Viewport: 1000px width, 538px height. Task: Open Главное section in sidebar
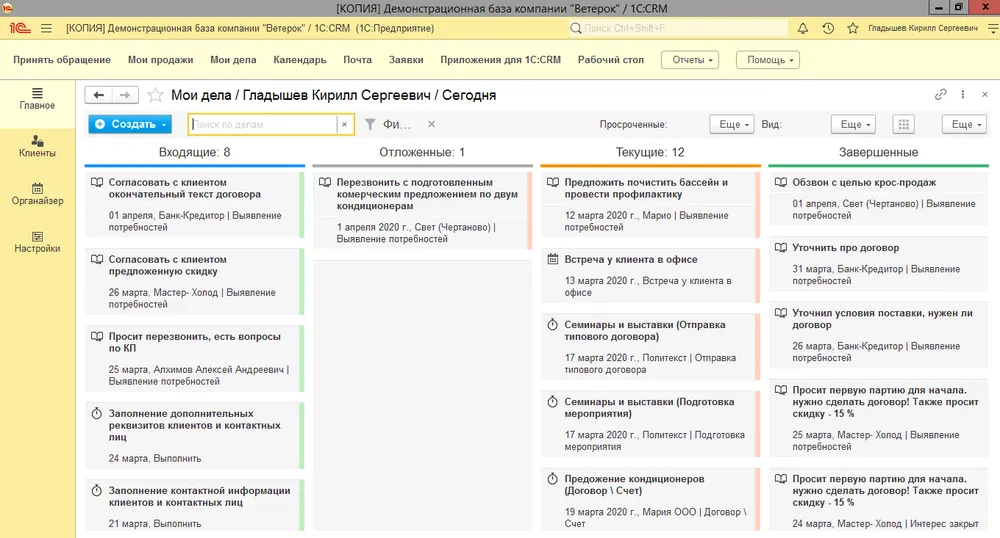(x=37, y=99)
